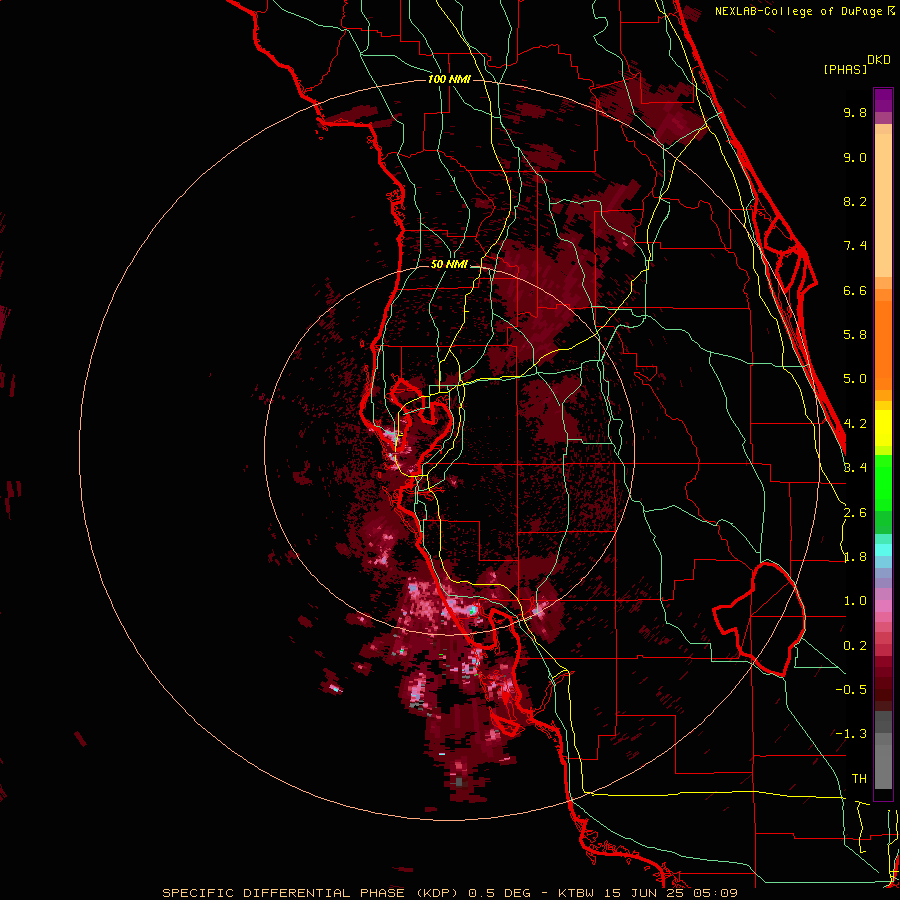Select the 9.8 value on the scale
The width and height of the screenshot is (900, 900).
(855, 112)
